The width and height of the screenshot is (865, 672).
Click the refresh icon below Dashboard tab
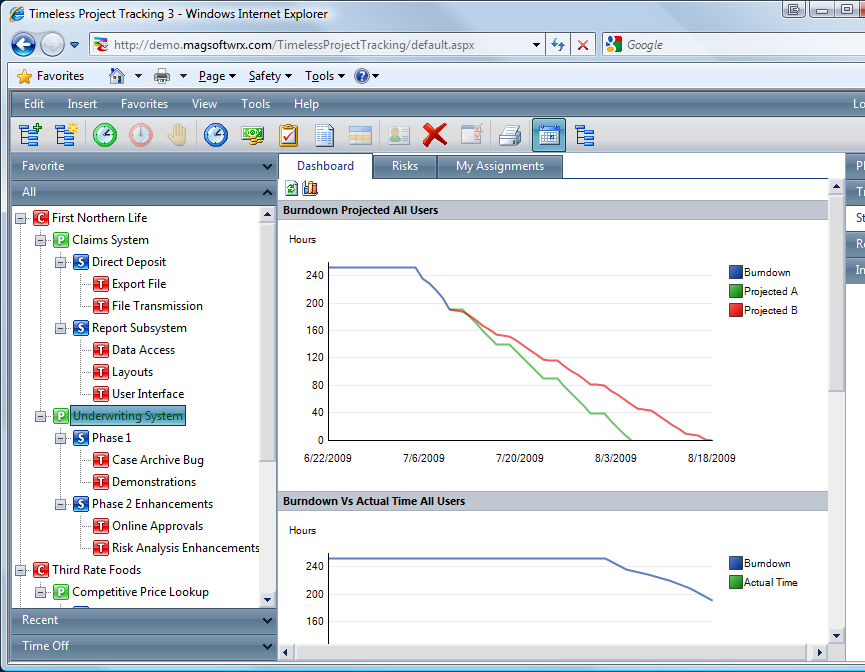(291, 188)
